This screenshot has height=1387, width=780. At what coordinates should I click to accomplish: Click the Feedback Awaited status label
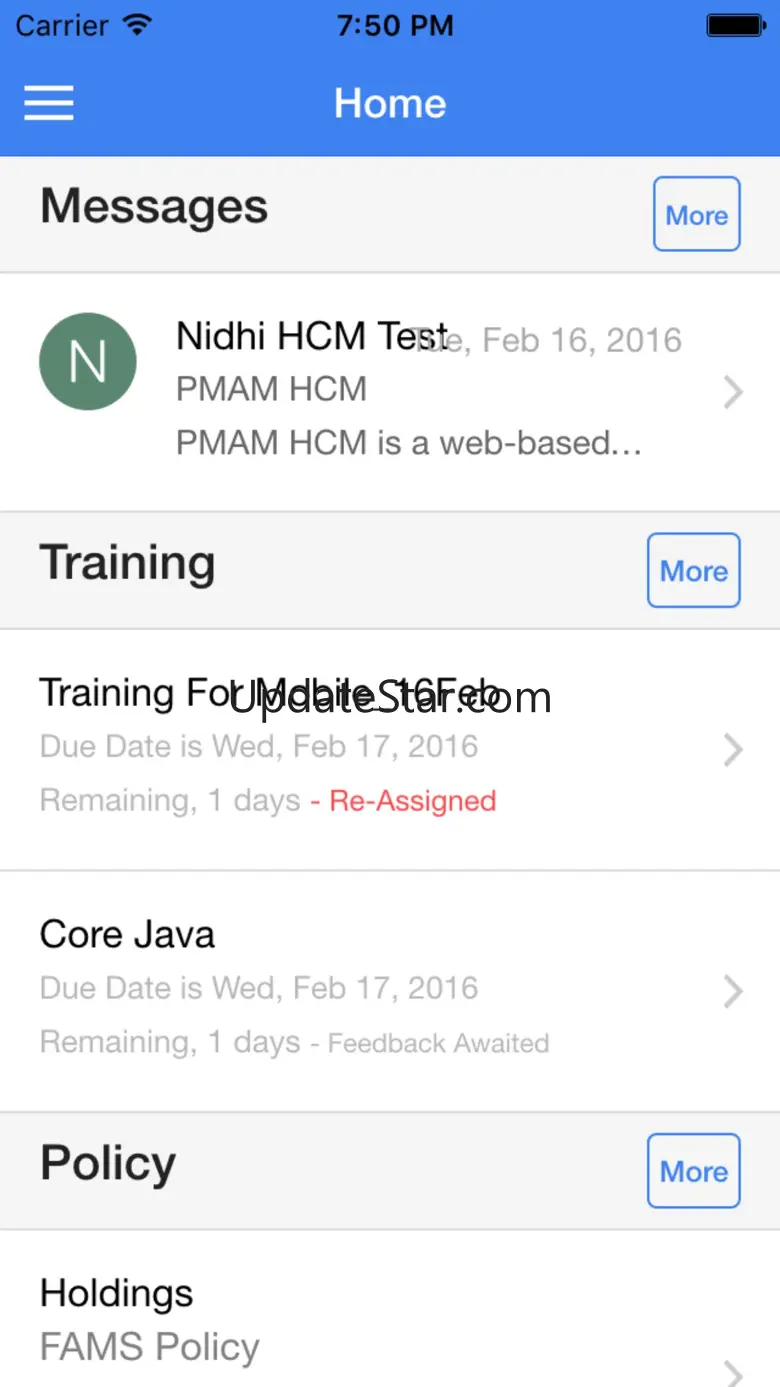point(438,1044)
